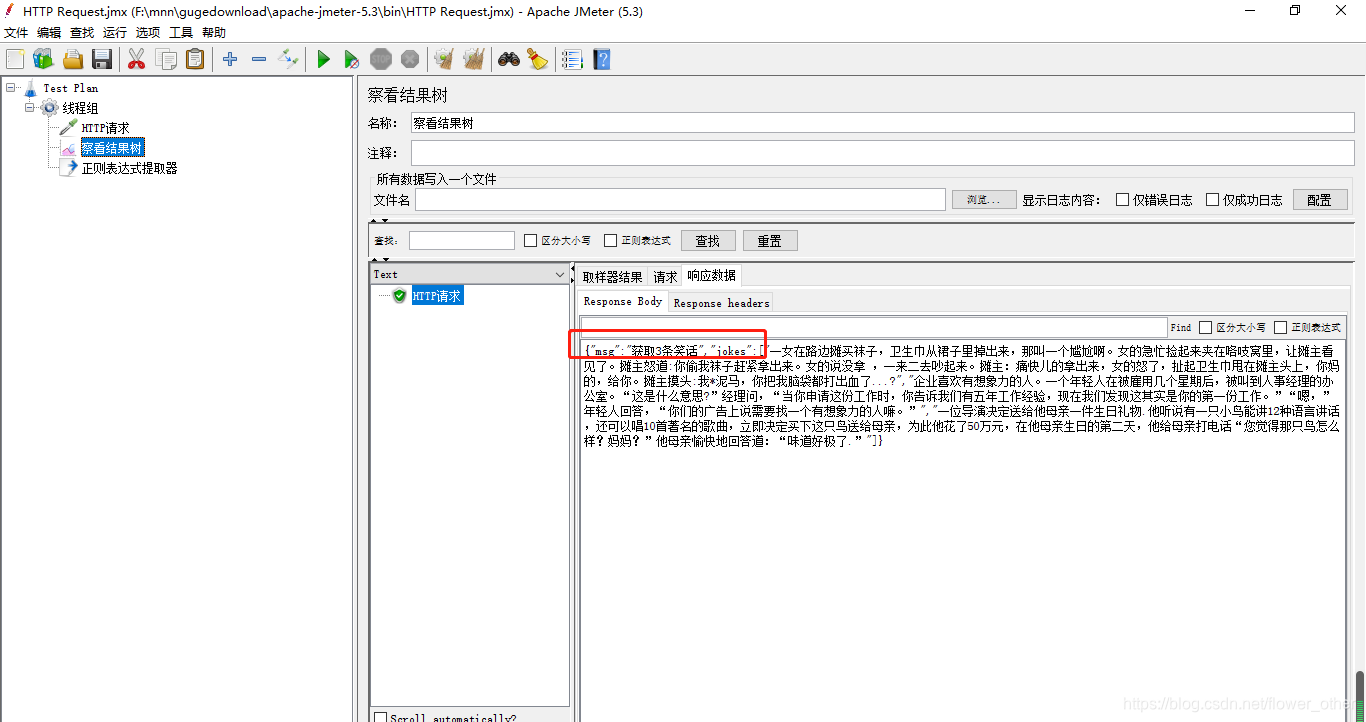1366x722 pixels.
Task: Start the test with green arrow
Action: pos(323,59)
